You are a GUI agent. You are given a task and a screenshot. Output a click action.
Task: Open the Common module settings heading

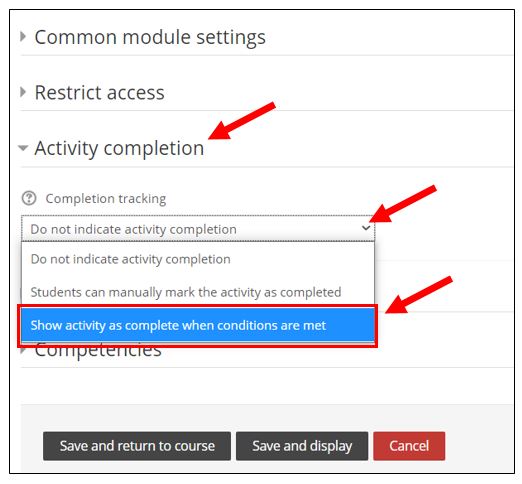pyautogui.click(x=150, y=37)
